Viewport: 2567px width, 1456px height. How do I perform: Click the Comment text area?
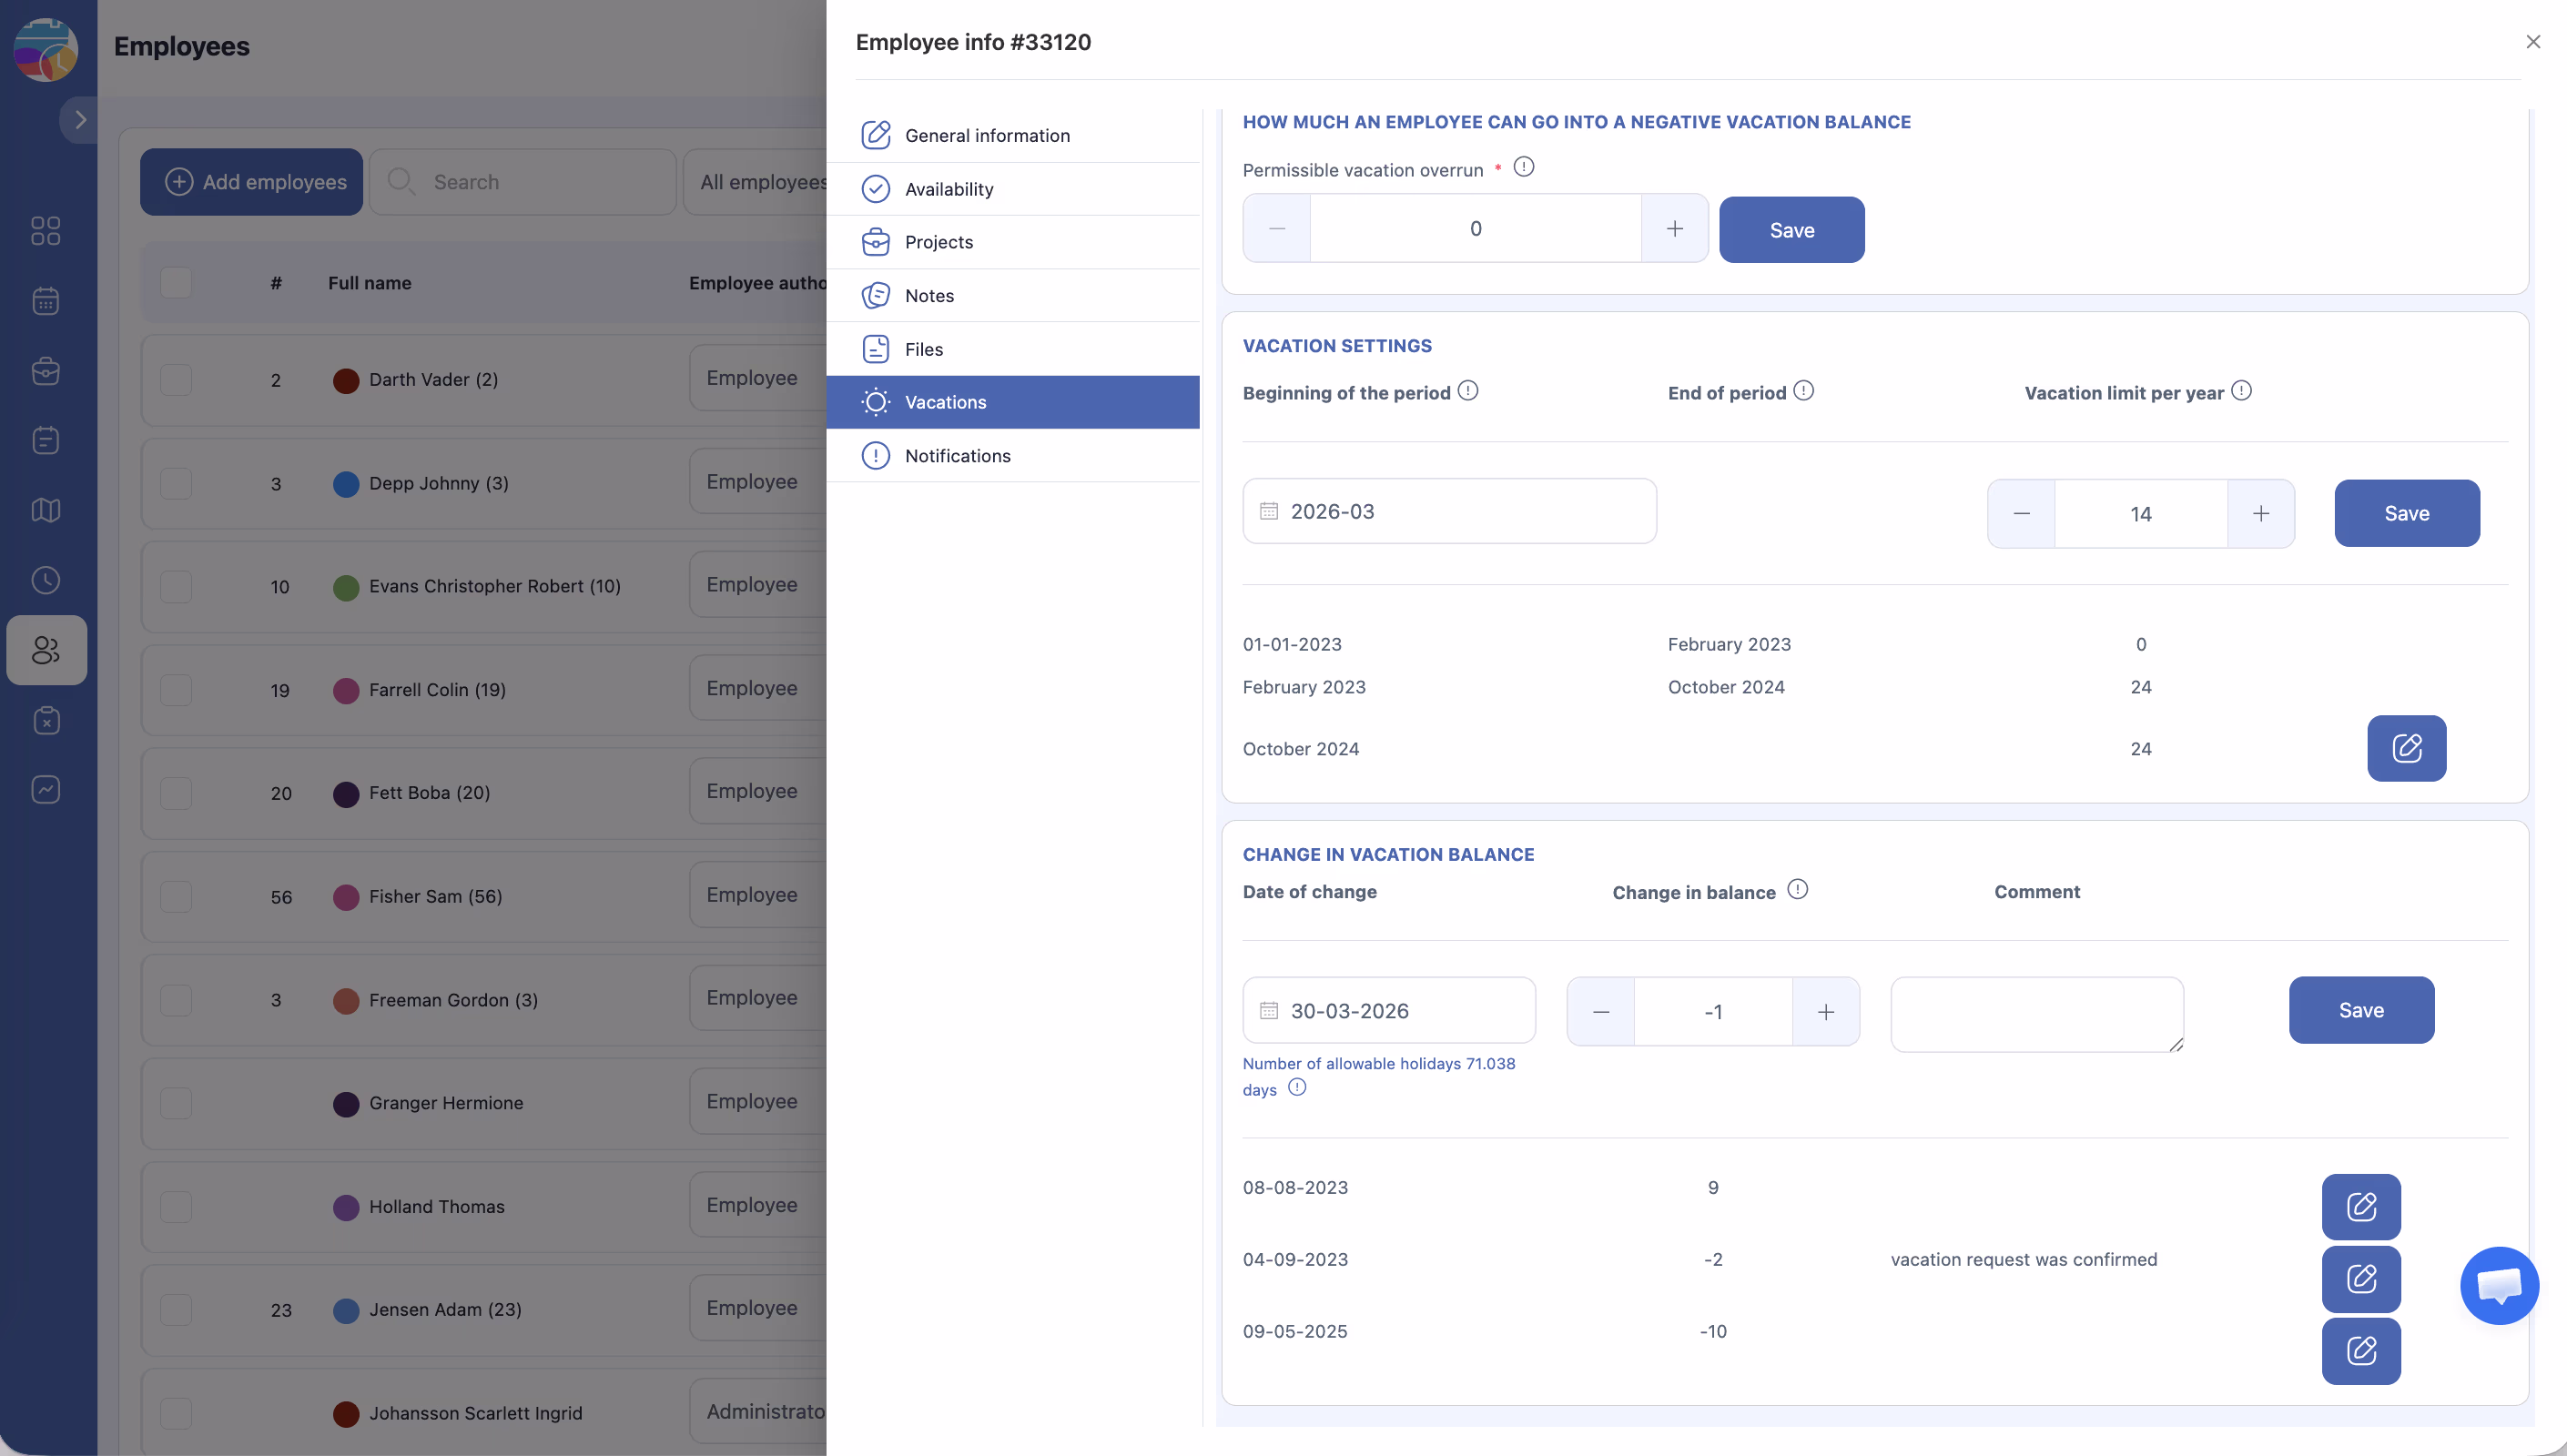pyautogui.click(x=2036, y=1014)
